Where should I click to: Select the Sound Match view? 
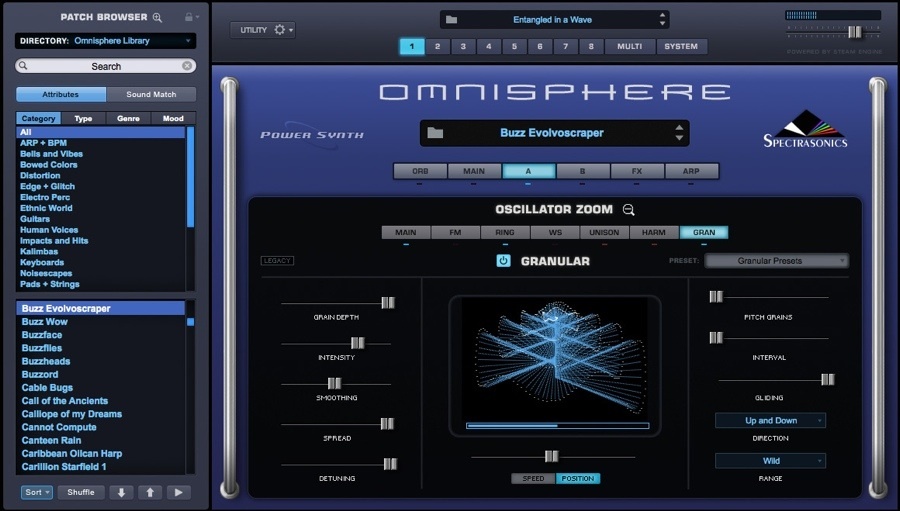click(152, 94)
